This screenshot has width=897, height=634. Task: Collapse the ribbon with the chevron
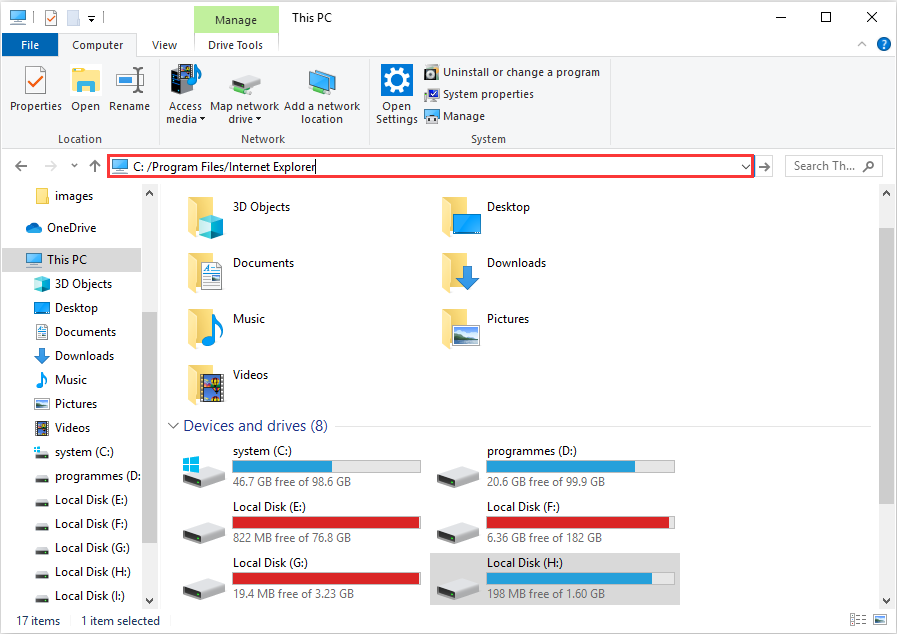tap(862, 45)
